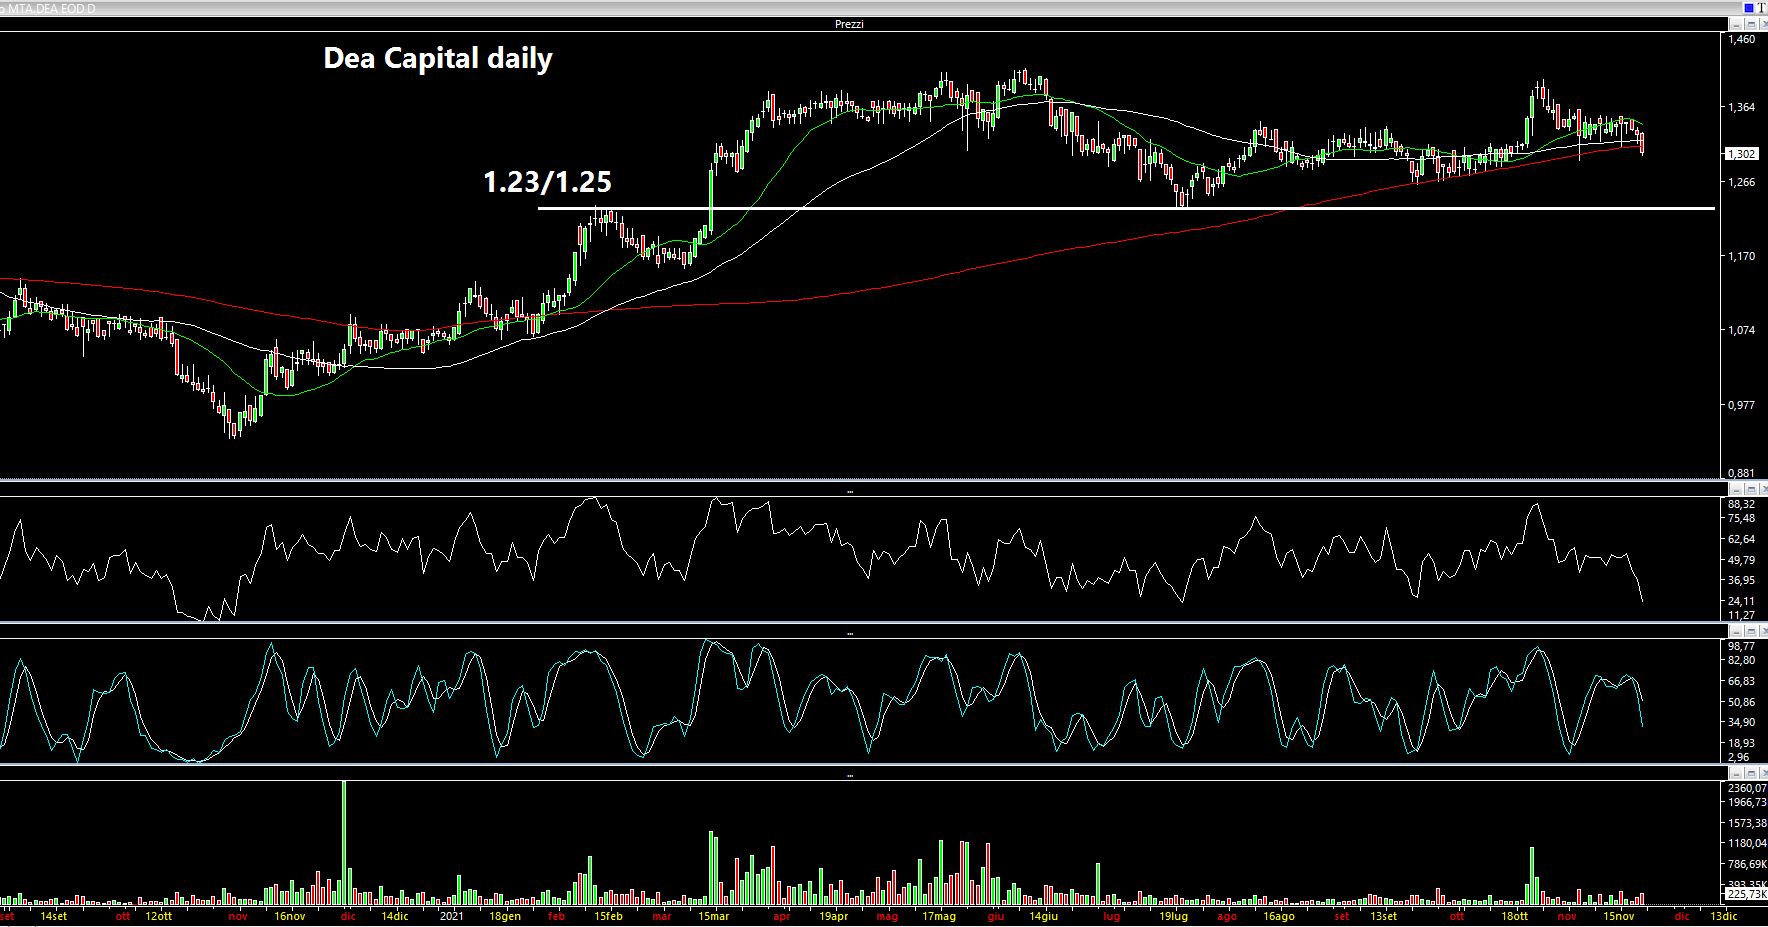Viewport: 1768px width, 927px height.
Task: Click the 1,266 price axis label
Action: (1743, 182)
